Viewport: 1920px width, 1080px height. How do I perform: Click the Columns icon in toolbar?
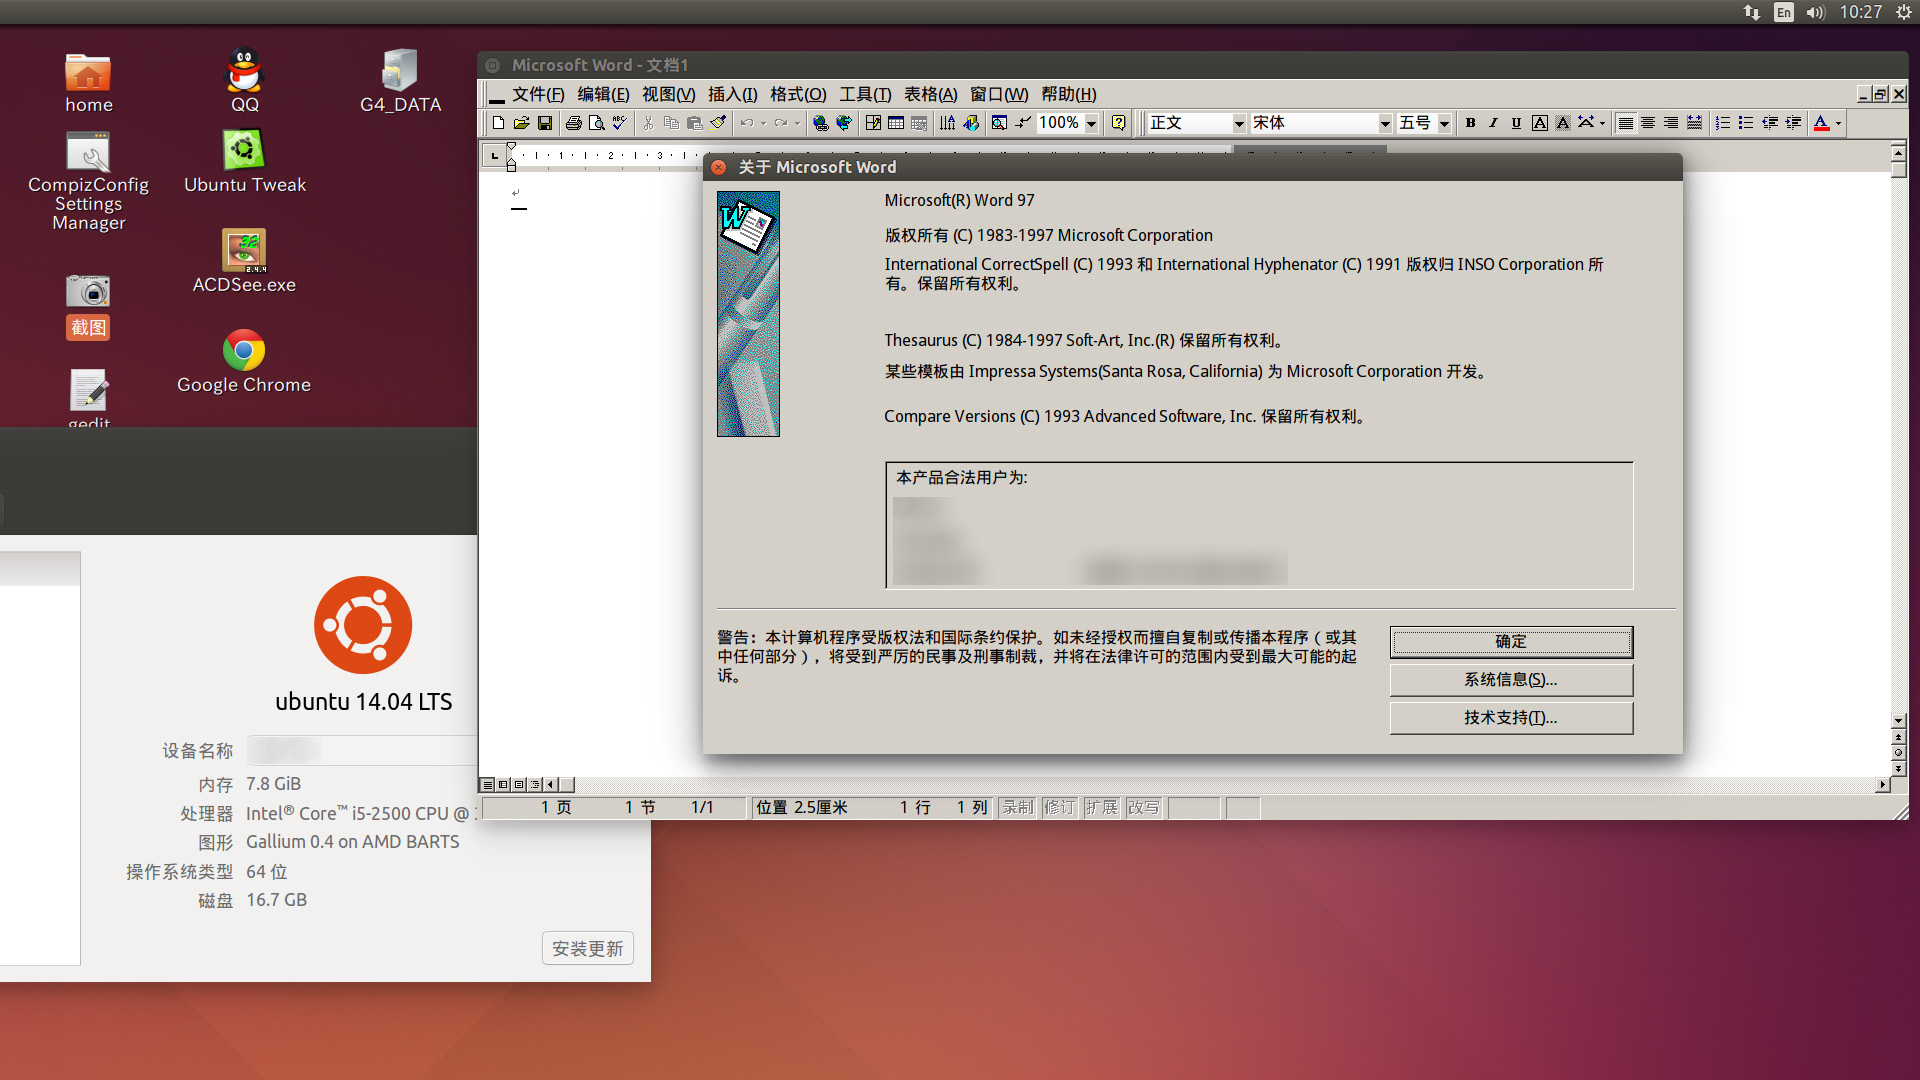pos(947,123)
